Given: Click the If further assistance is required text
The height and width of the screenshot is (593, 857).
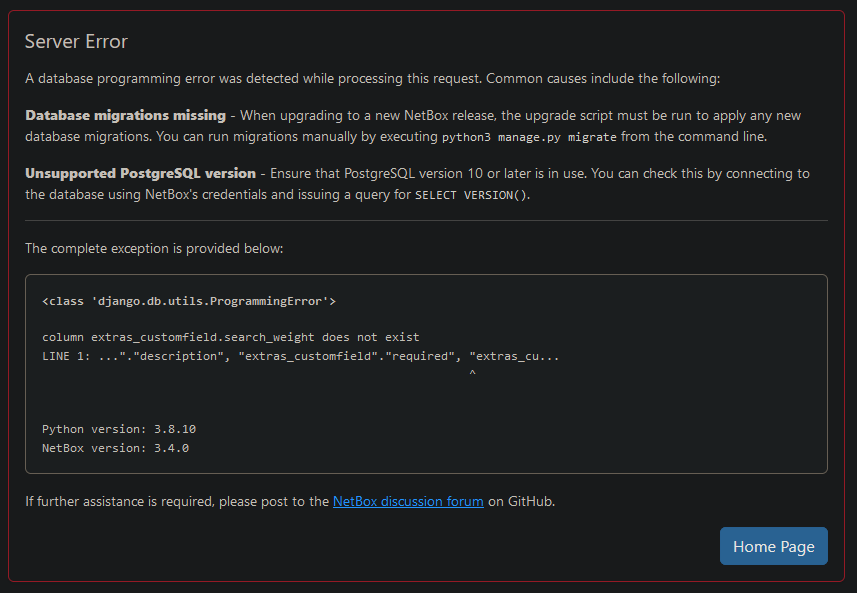Looking at the screenshot, I should click(177, 501).
